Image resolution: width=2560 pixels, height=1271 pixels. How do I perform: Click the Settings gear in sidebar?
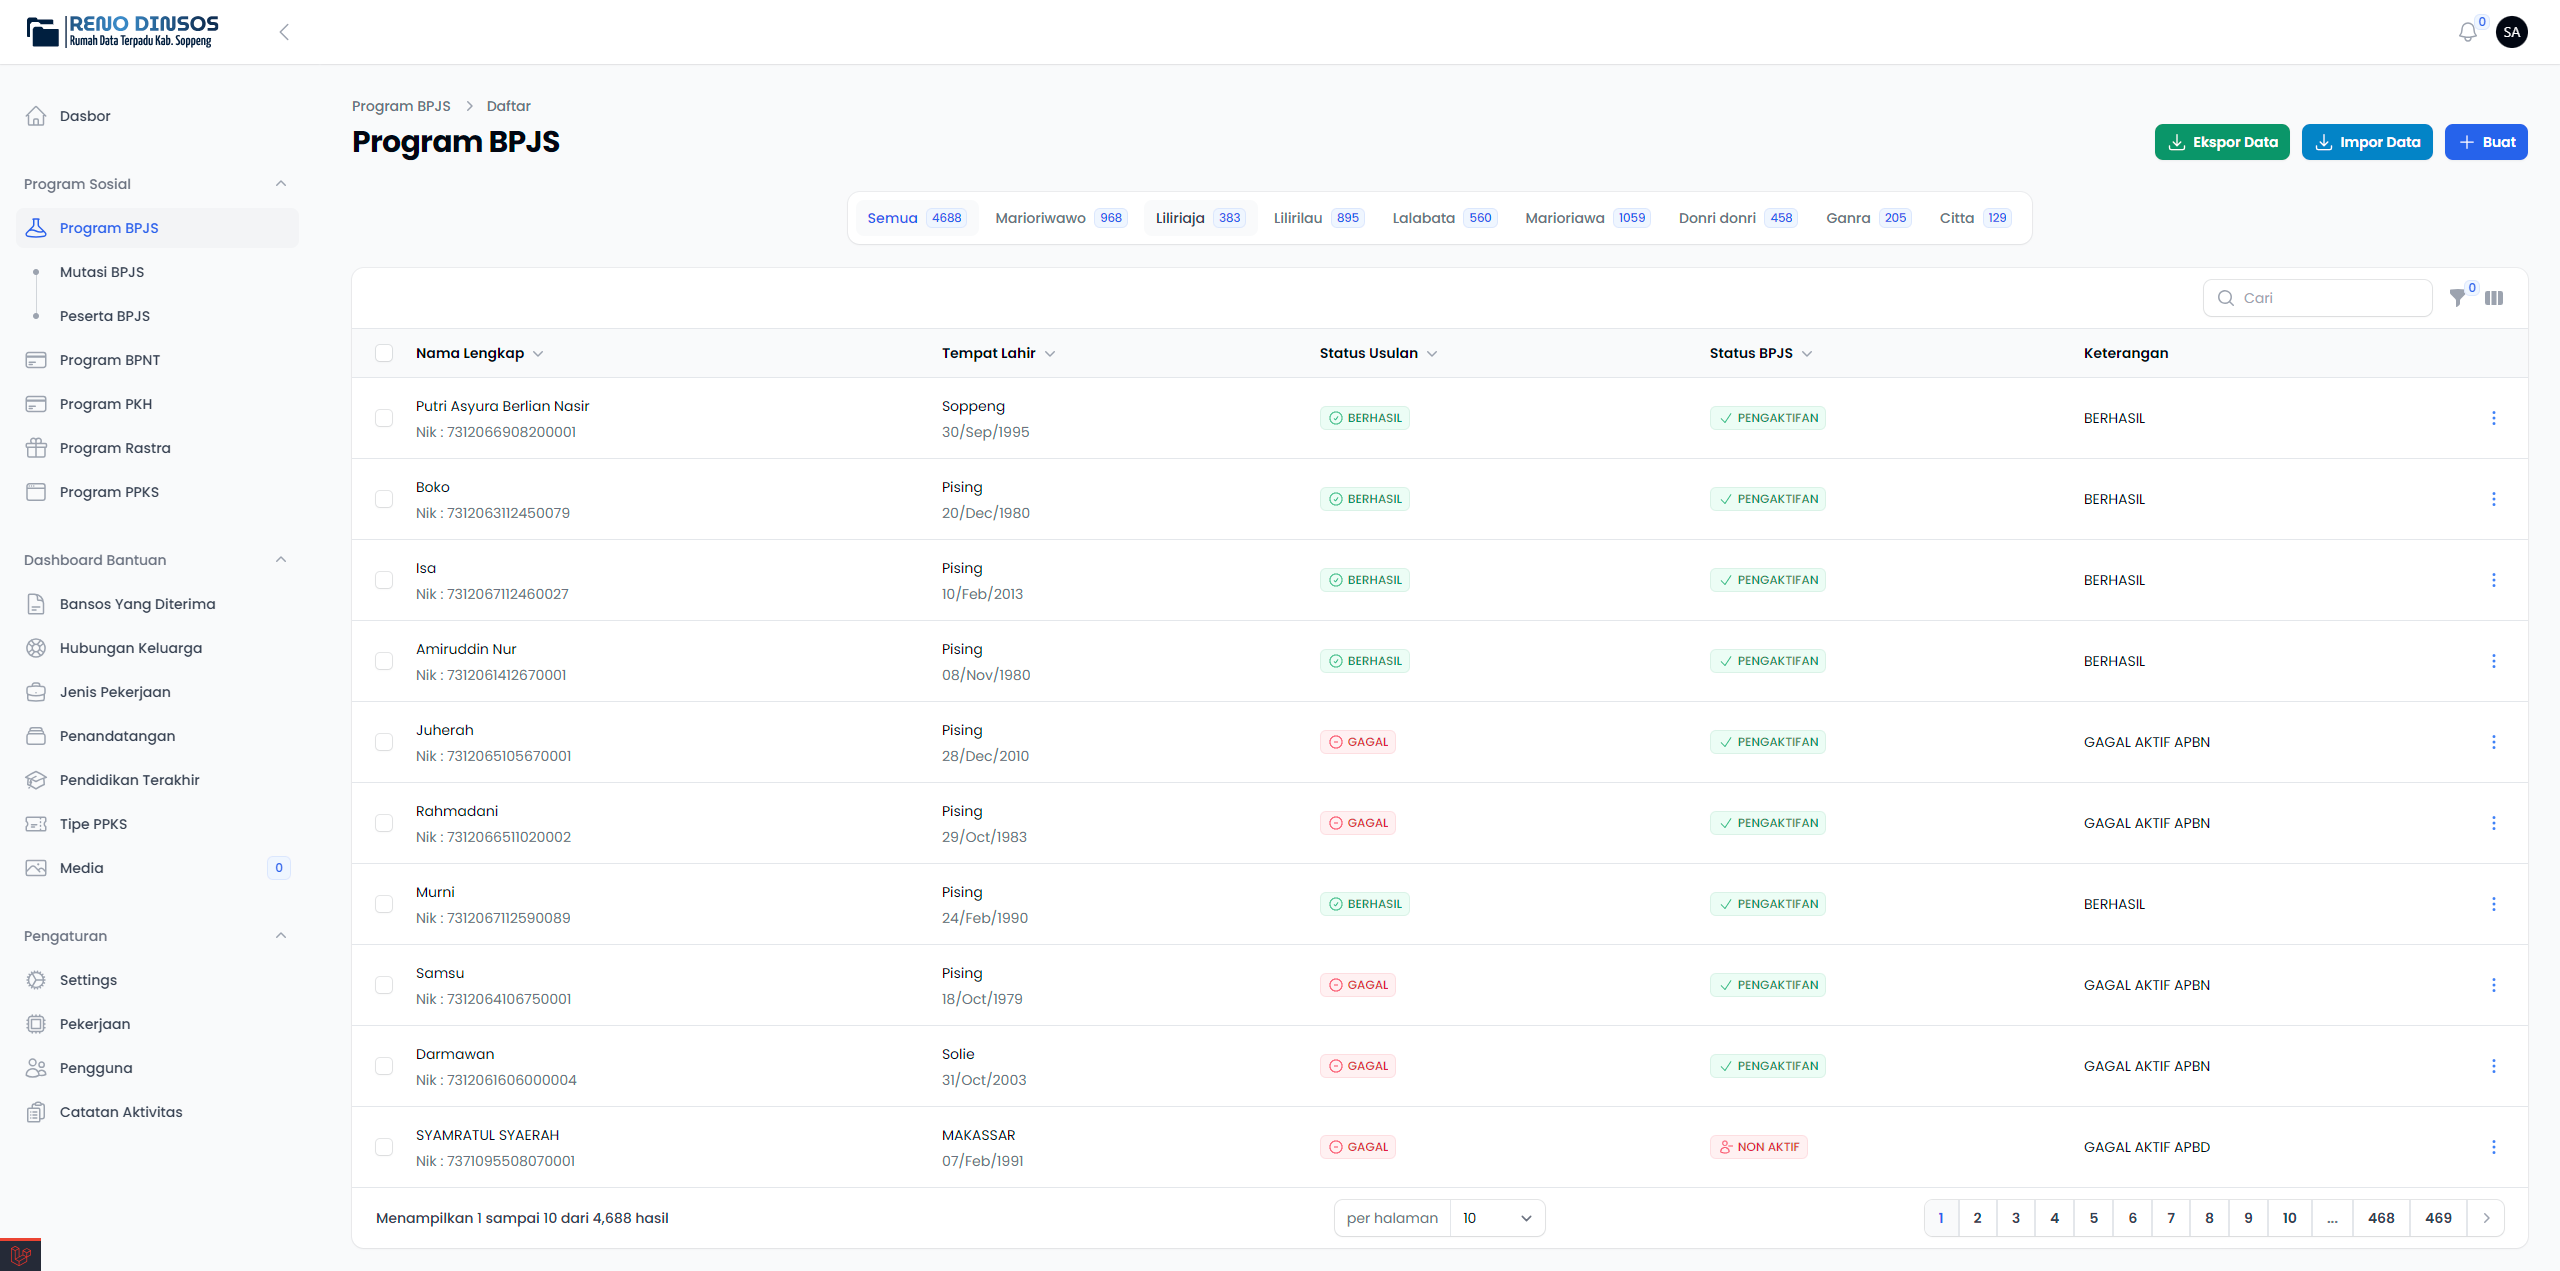pyautogui.click(x=36, y=980)
